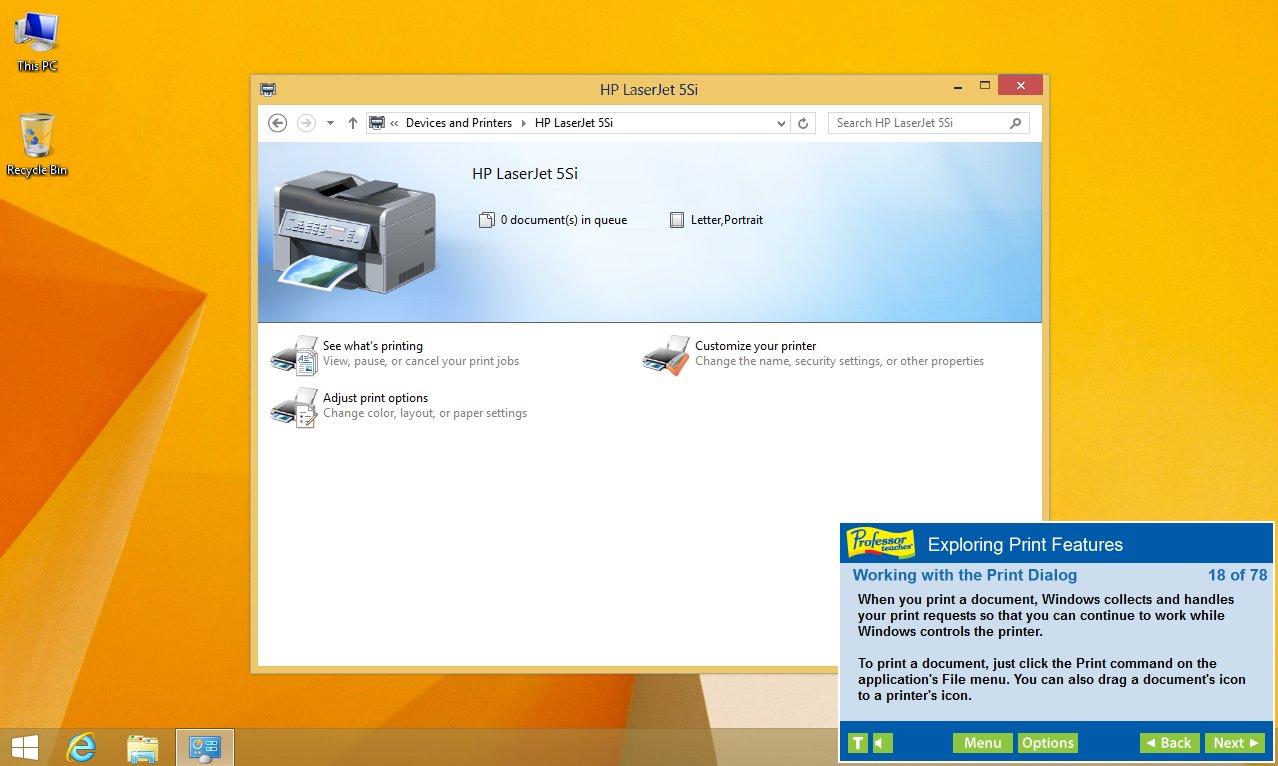Open the recent pages dropdown arrow
The height and width of the screenshot is (766, 1278).
(329, 122)
